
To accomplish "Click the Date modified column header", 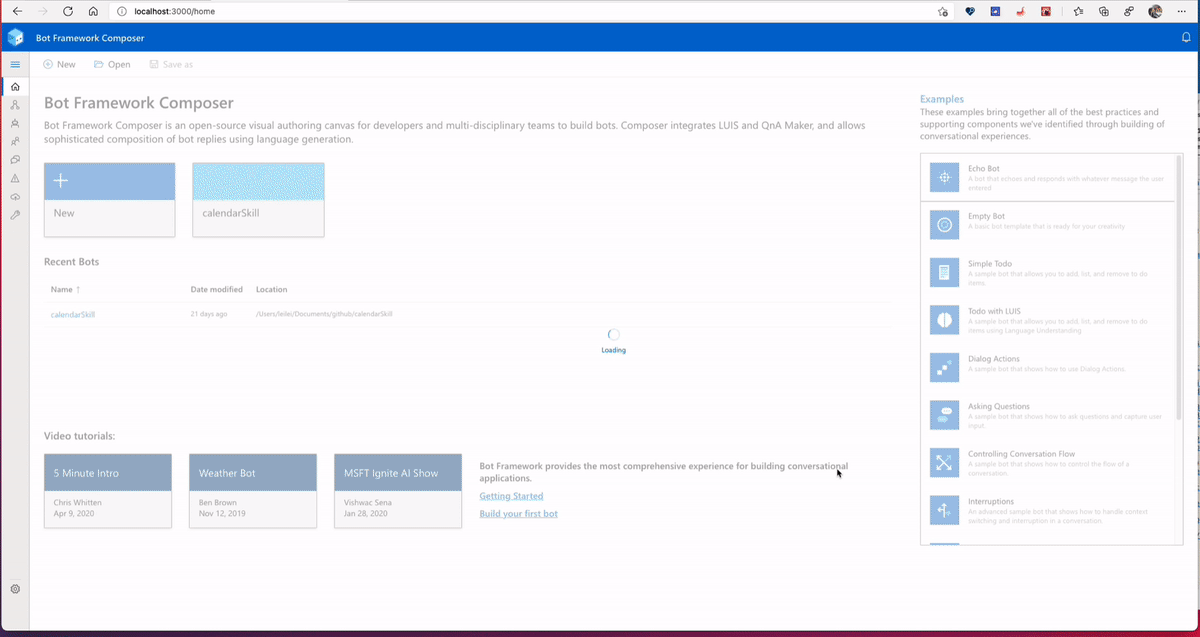I will click(217, 289).
